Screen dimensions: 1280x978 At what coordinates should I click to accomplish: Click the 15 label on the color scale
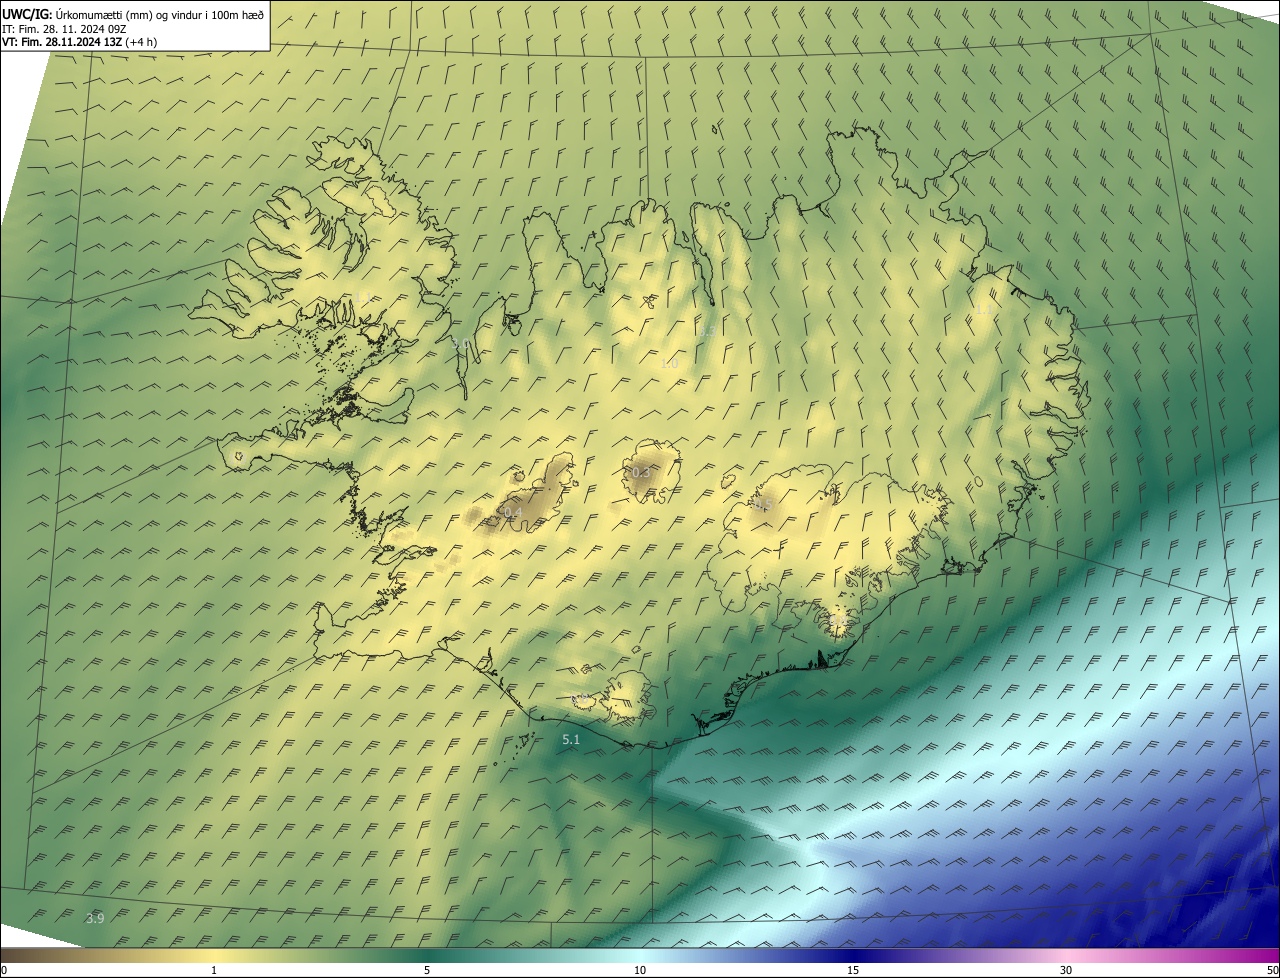click(853, 970)
